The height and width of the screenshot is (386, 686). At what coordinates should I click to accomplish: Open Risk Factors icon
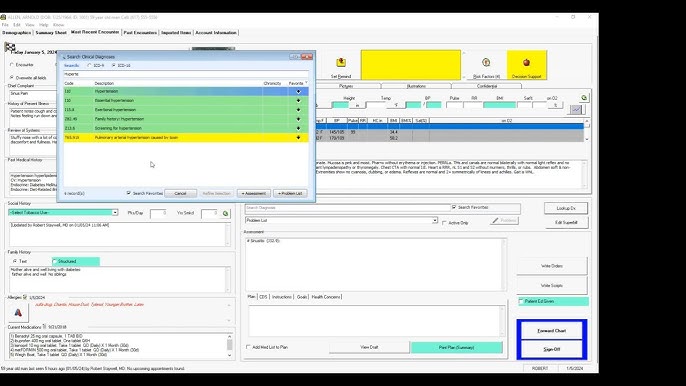(486, 63)
